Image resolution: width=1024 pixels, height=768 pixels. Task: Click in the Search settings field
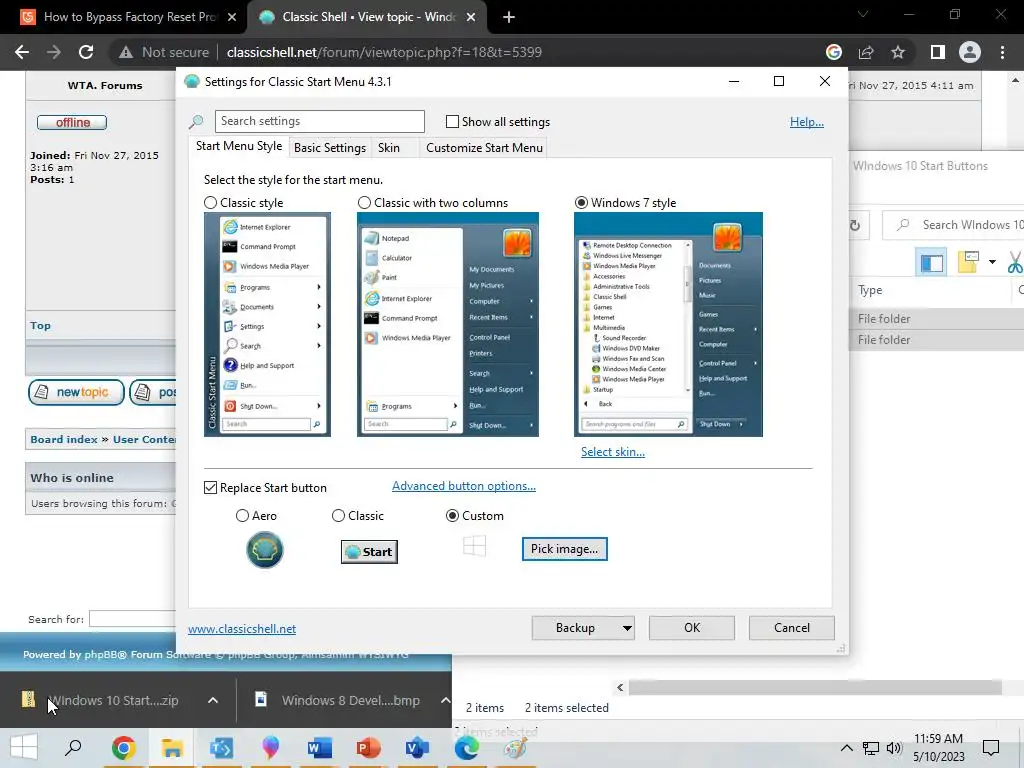tap(320, 121)
